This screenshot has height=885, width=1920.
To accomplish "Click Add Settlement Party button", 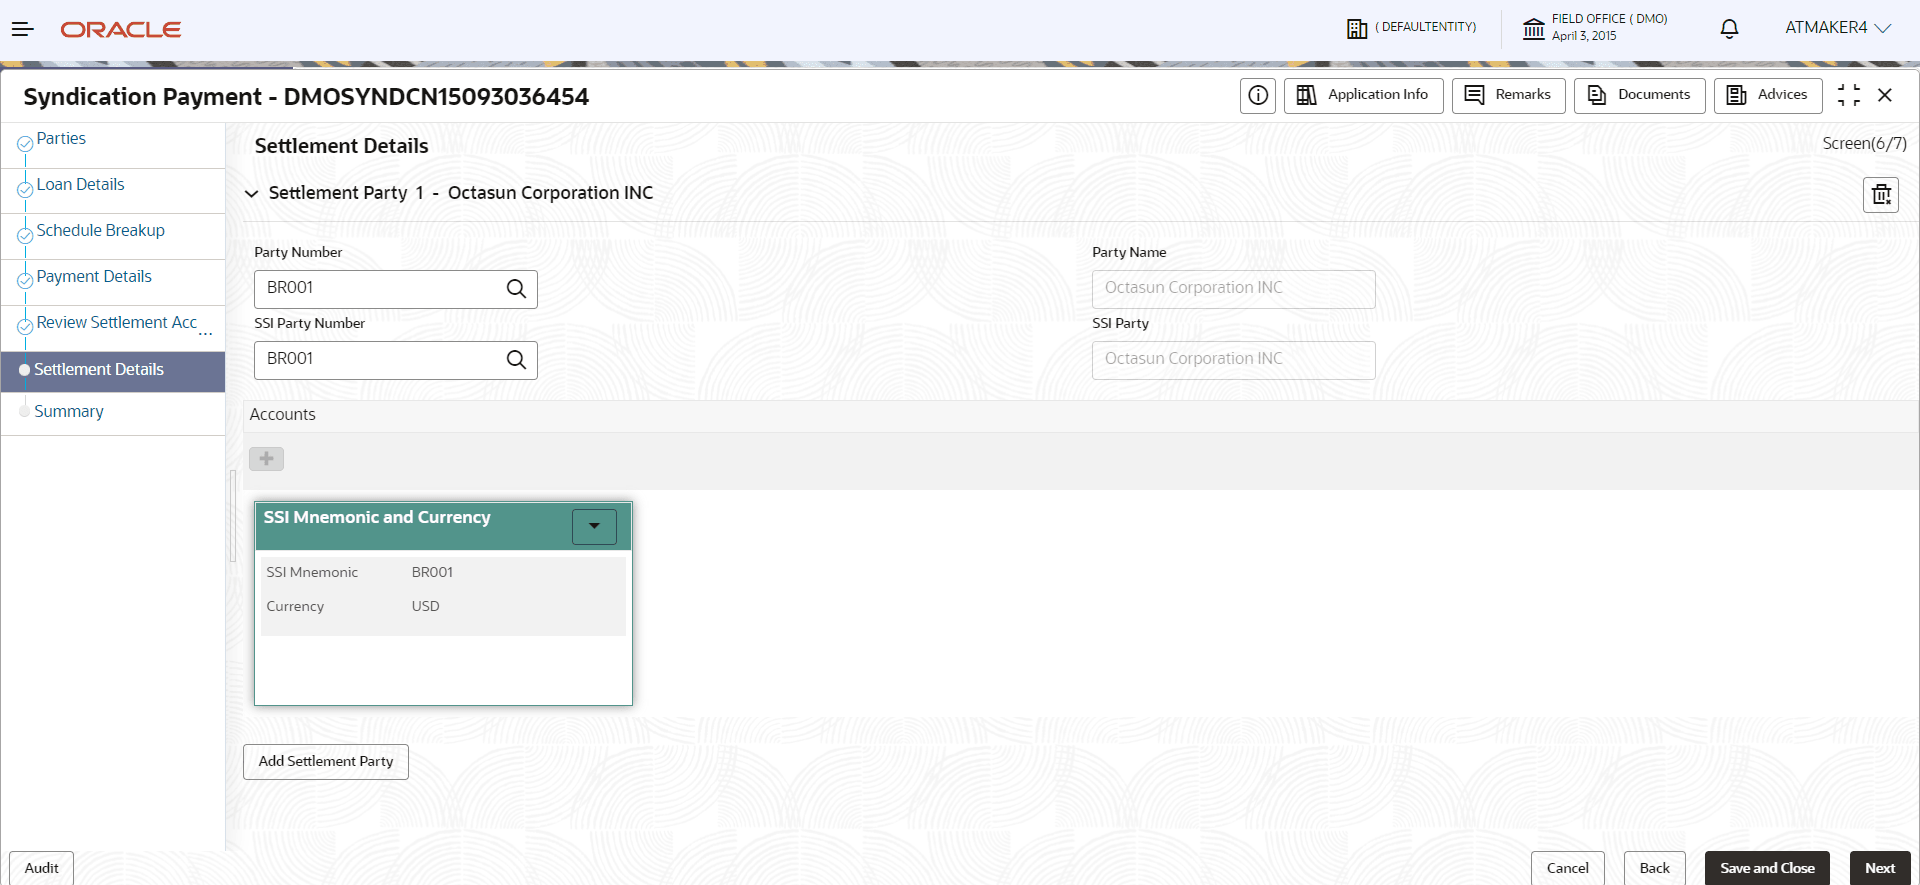I will [x=326, y=762].
